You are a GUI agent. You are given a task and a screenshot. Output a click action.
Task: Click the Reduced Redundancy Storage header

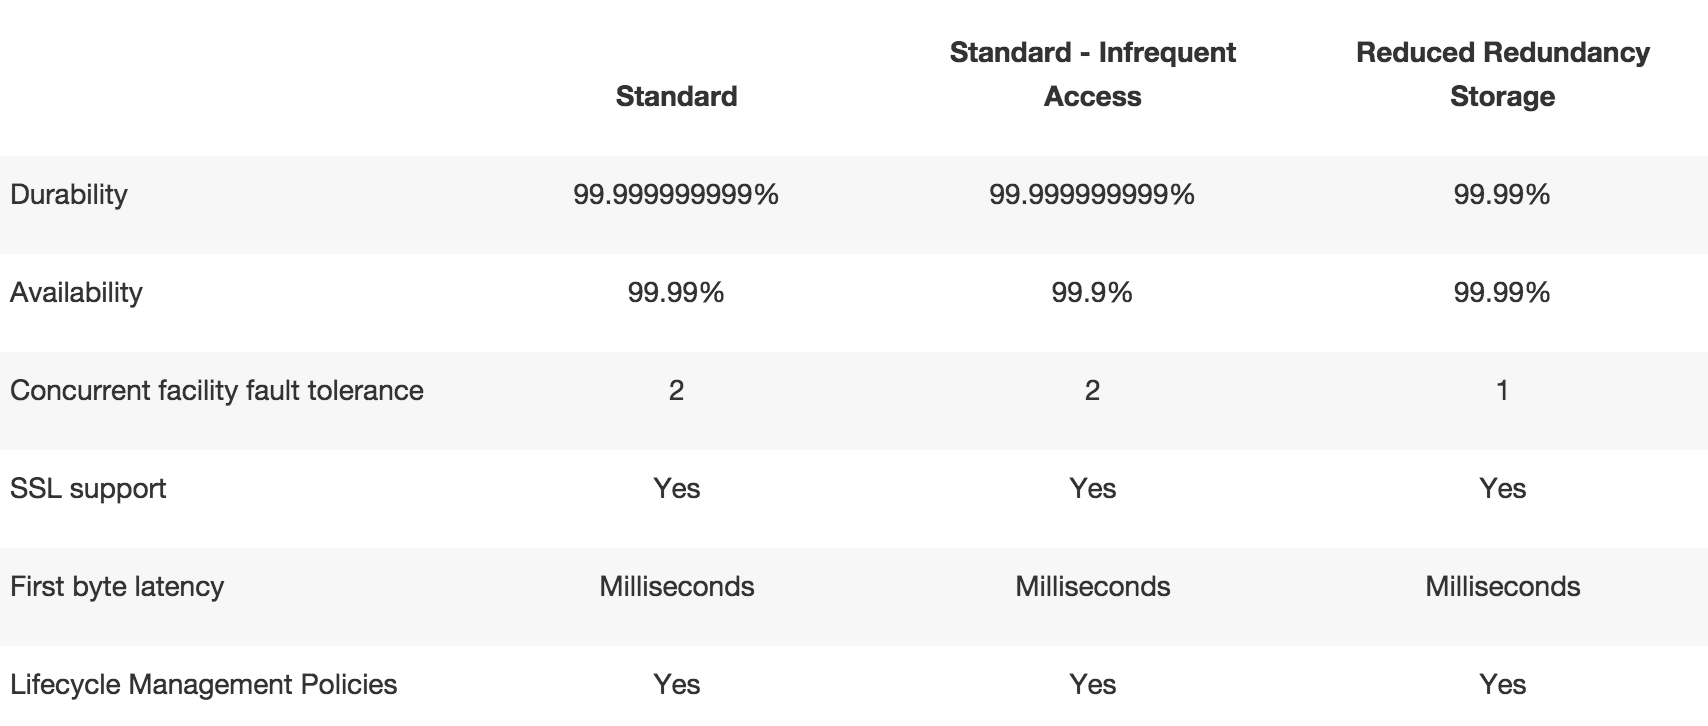coord(1502,74)
